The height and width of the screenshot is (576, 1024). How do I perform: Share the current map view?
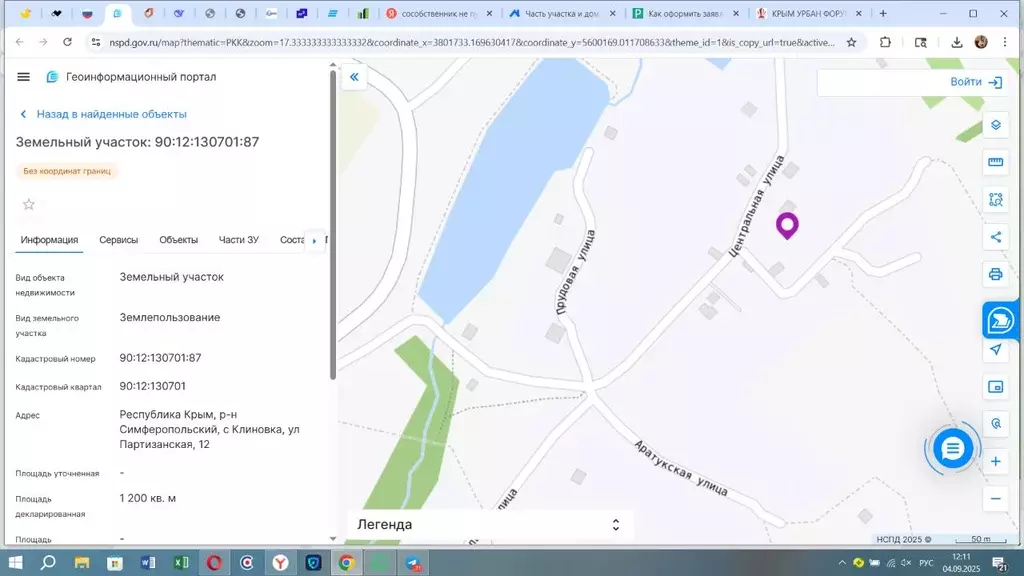995,237
